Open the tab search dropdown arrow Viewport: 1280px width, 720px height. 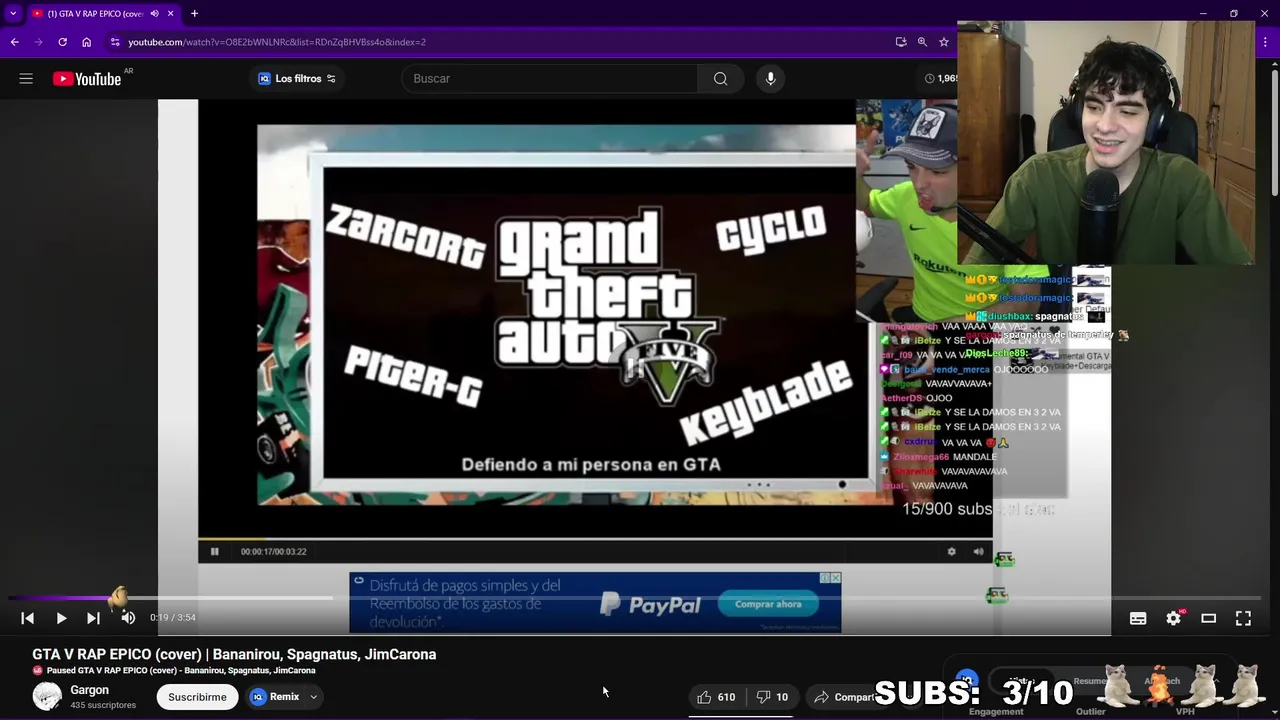coord(13,14)
